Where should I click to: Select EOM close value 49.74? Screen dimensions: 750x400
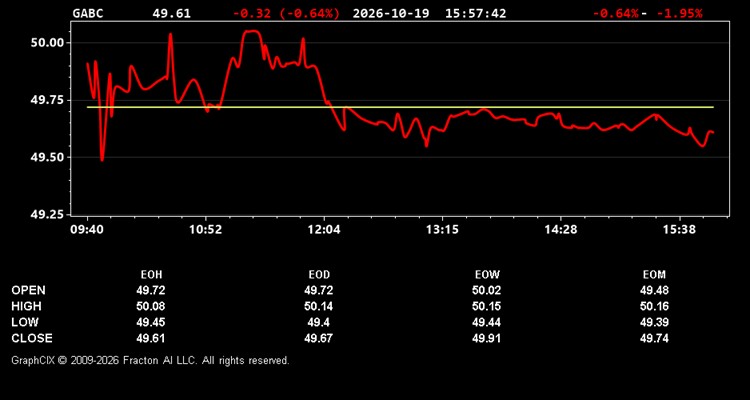tap(654, 338)
